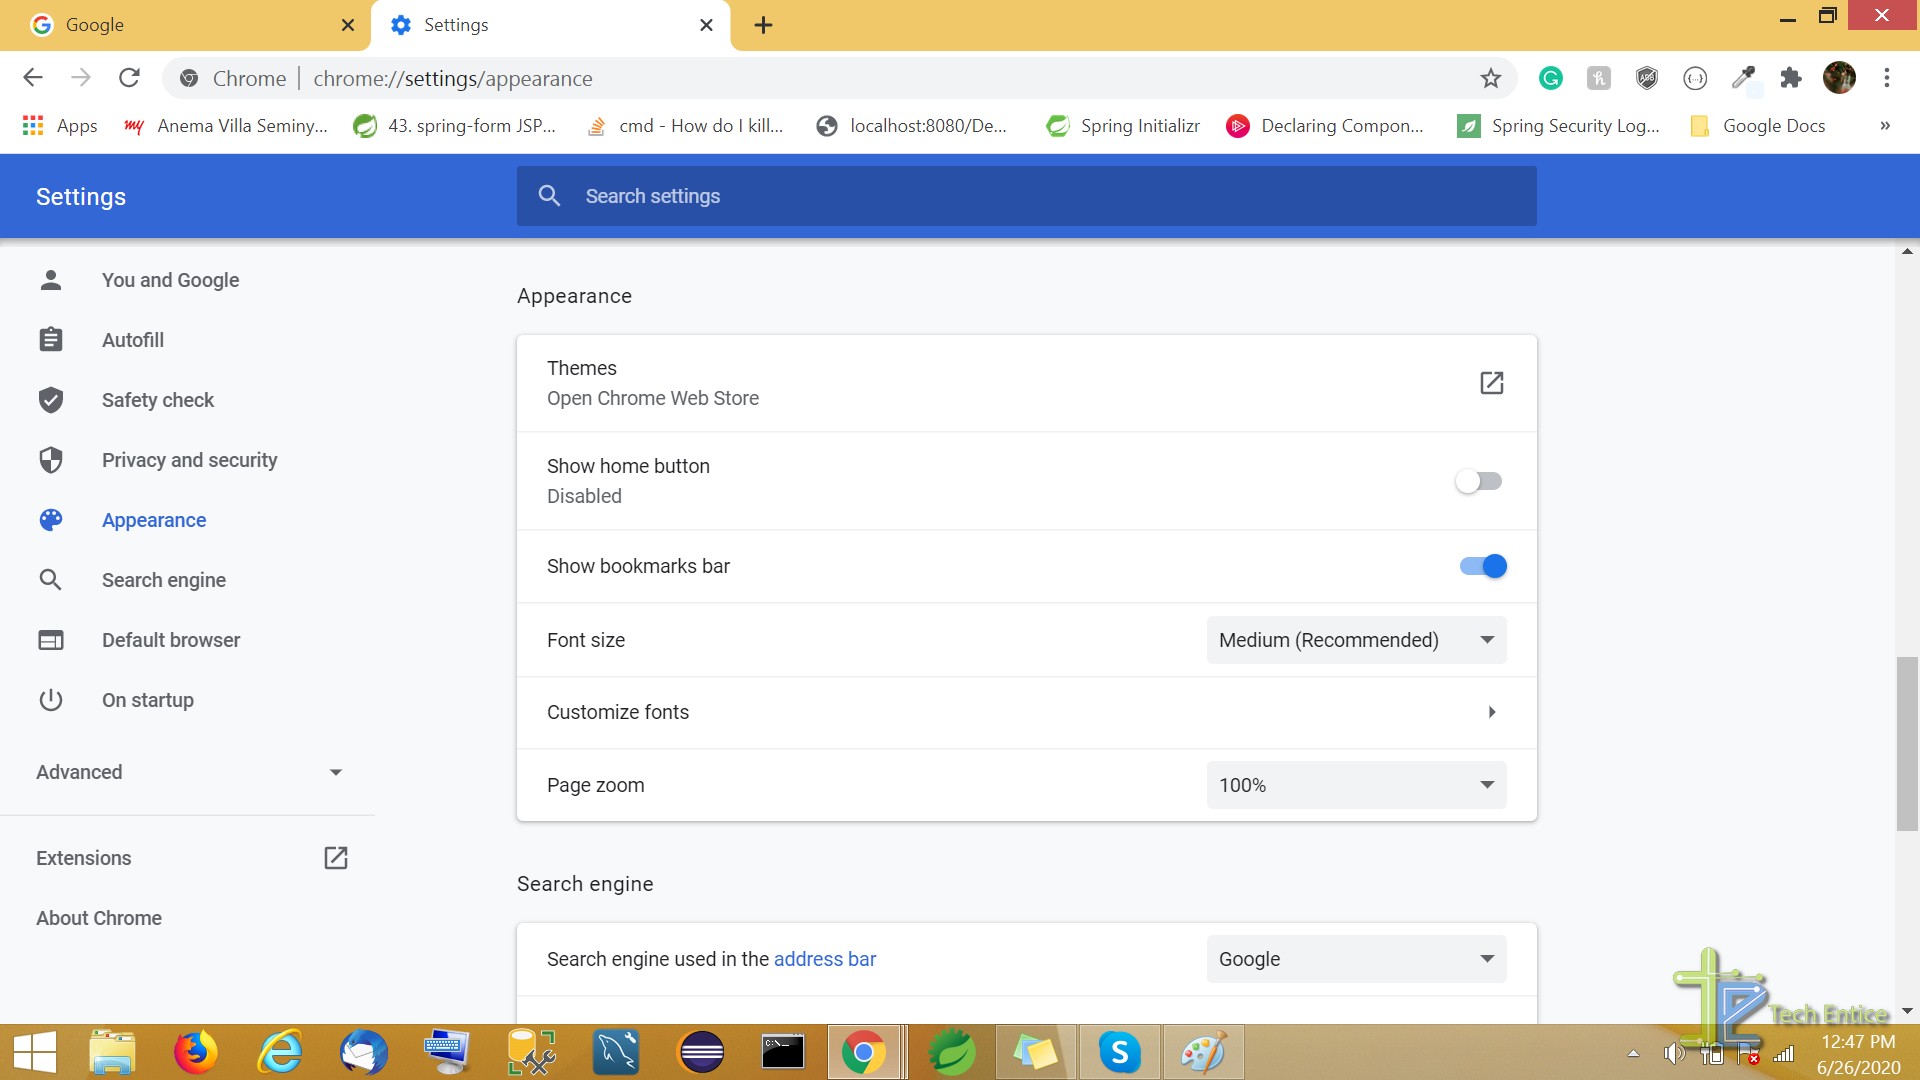This screenshot has height=1080, width=1920.
Task: Toggle the Show home button switch
Action: 1478,480
